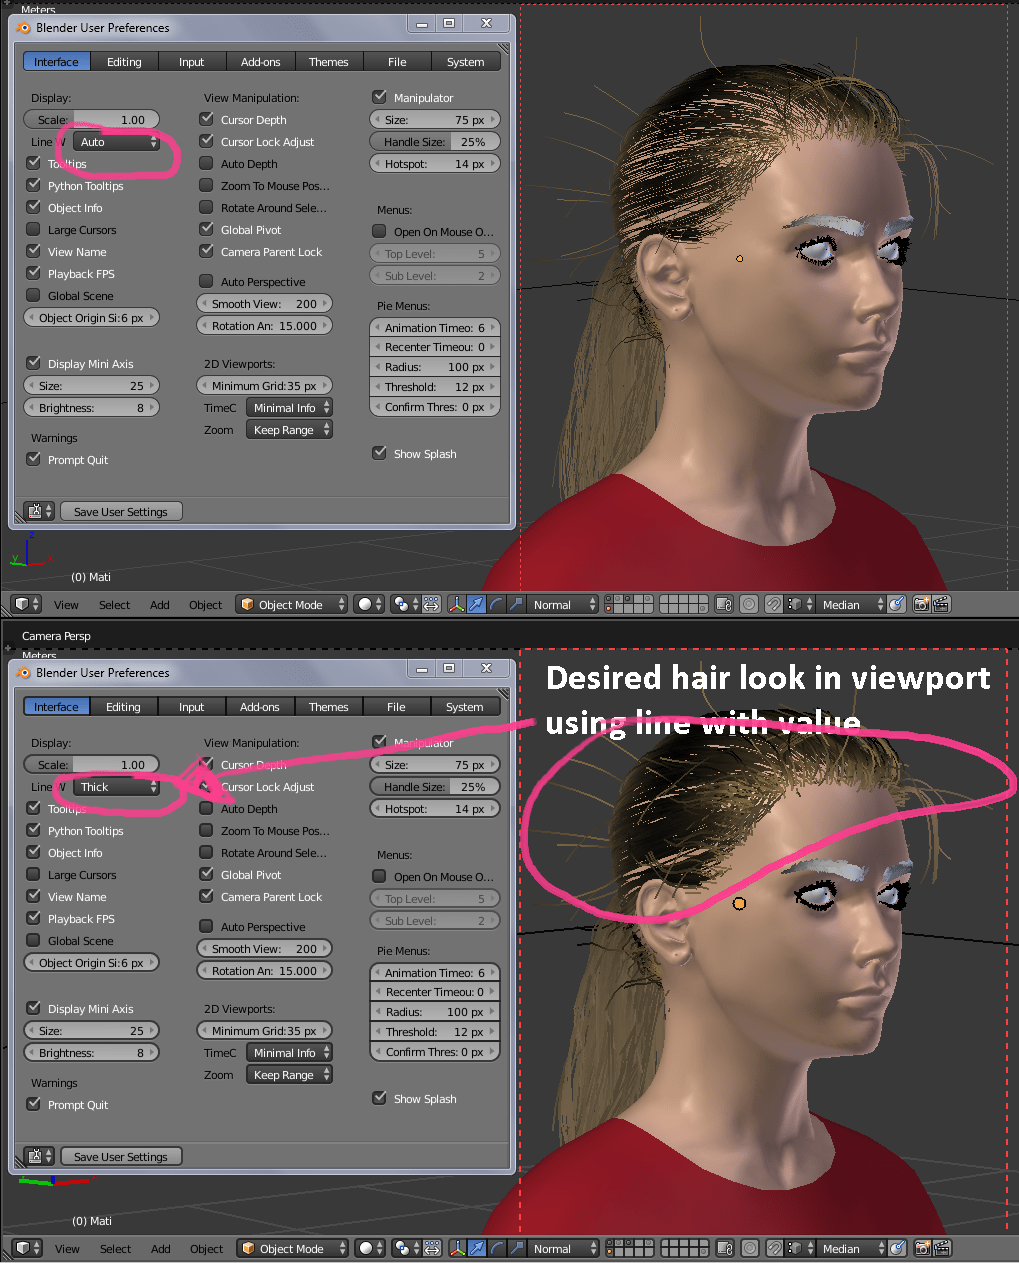Image resolution: width=1019 pixels, height=1263 pixels.
Task: Toggle the 3D manipulator widget icon
Action: (458, 604)
